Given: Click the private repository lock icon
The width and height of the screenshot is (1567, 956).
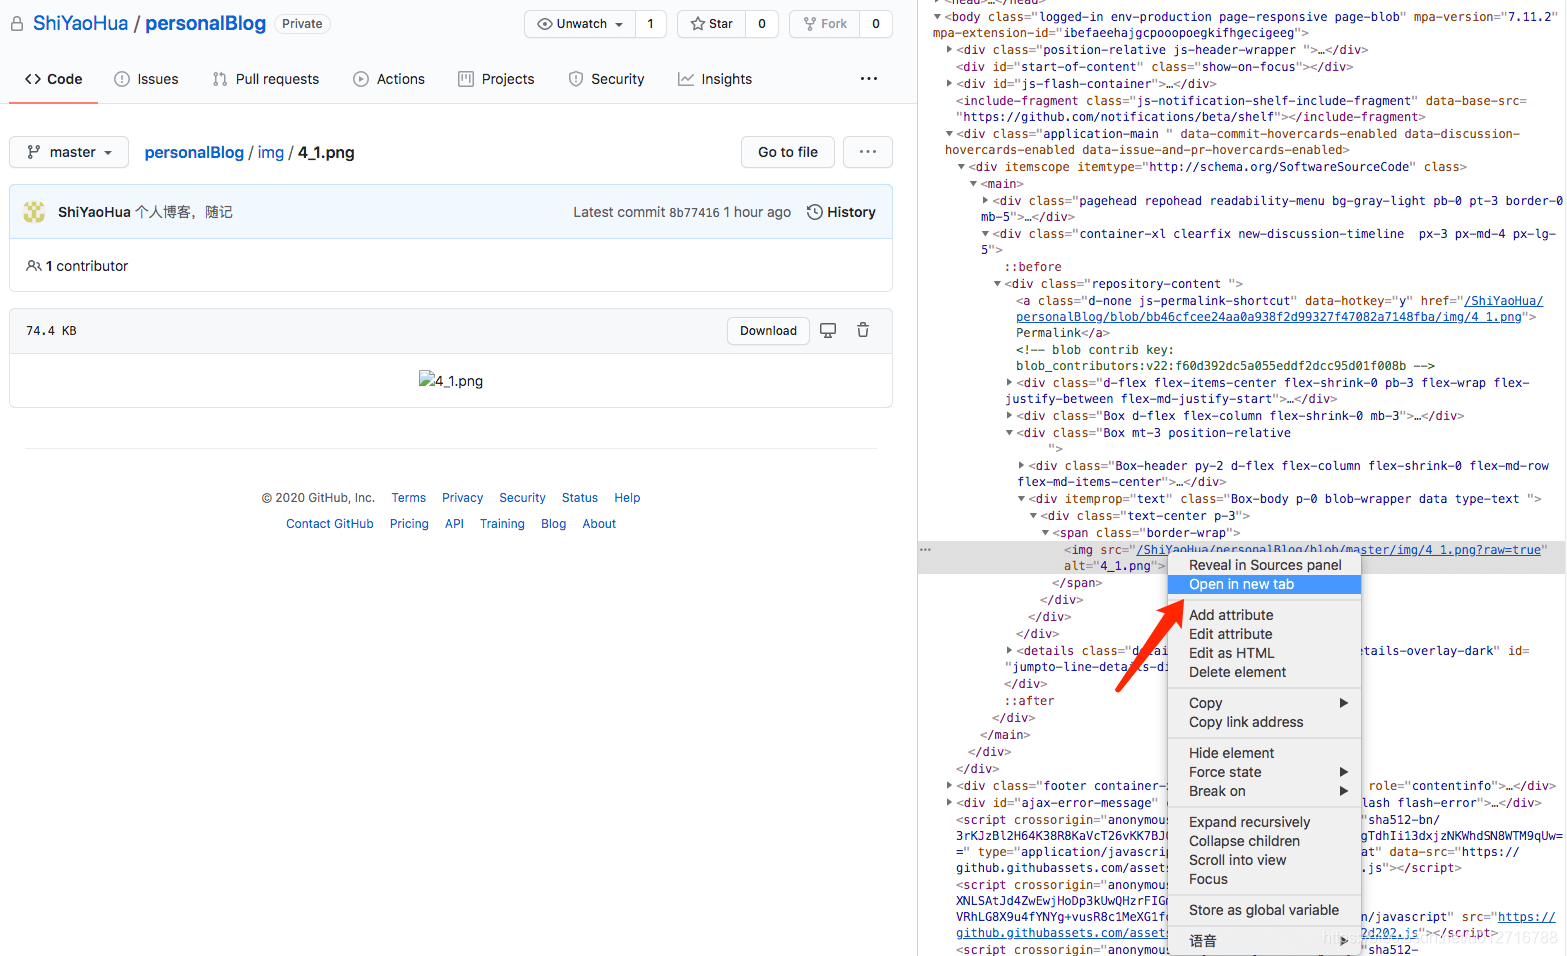Looking at the screenshot, I should pos(17,24).
